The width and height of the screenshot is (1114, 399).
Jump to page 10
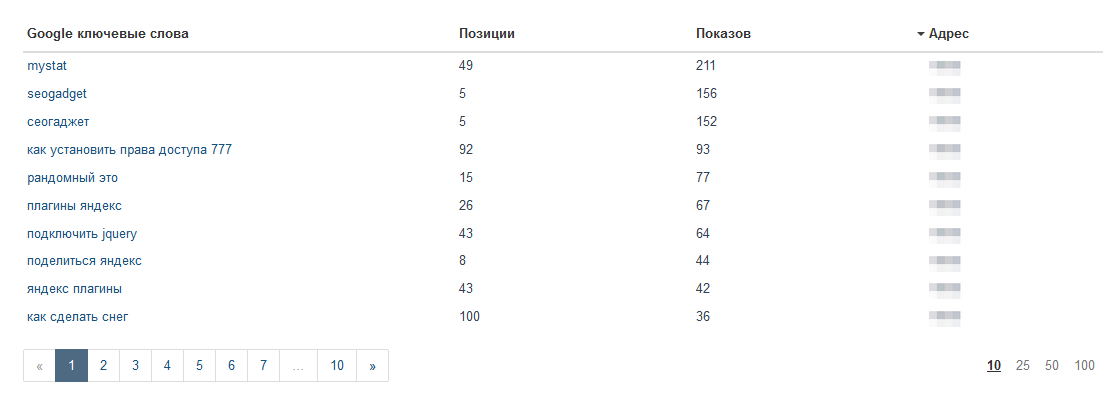coord(337,366)
